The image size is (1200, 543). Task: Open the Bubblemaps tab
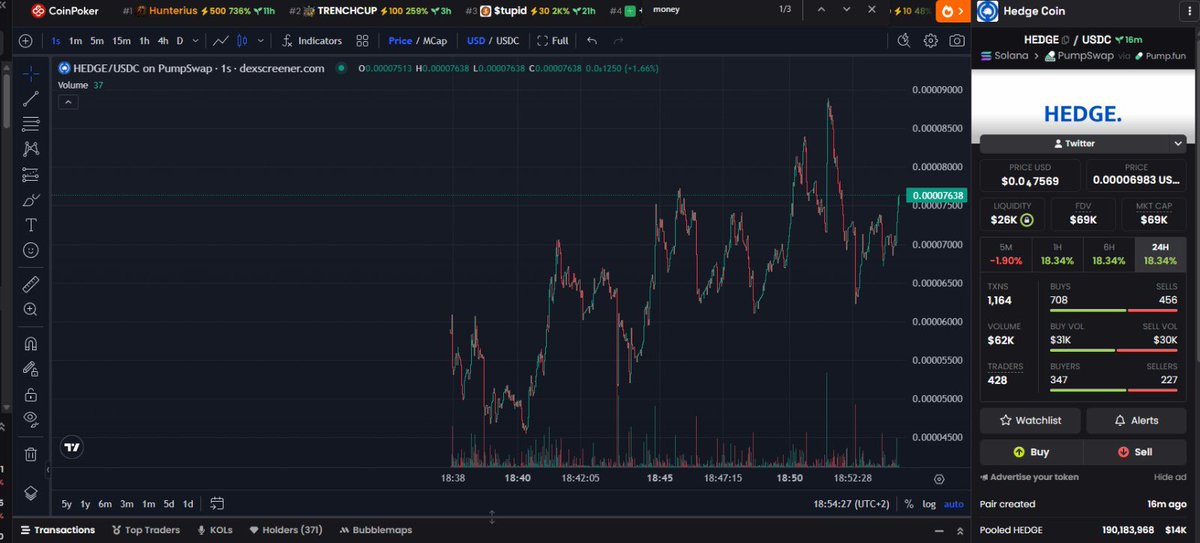(375, 530)
